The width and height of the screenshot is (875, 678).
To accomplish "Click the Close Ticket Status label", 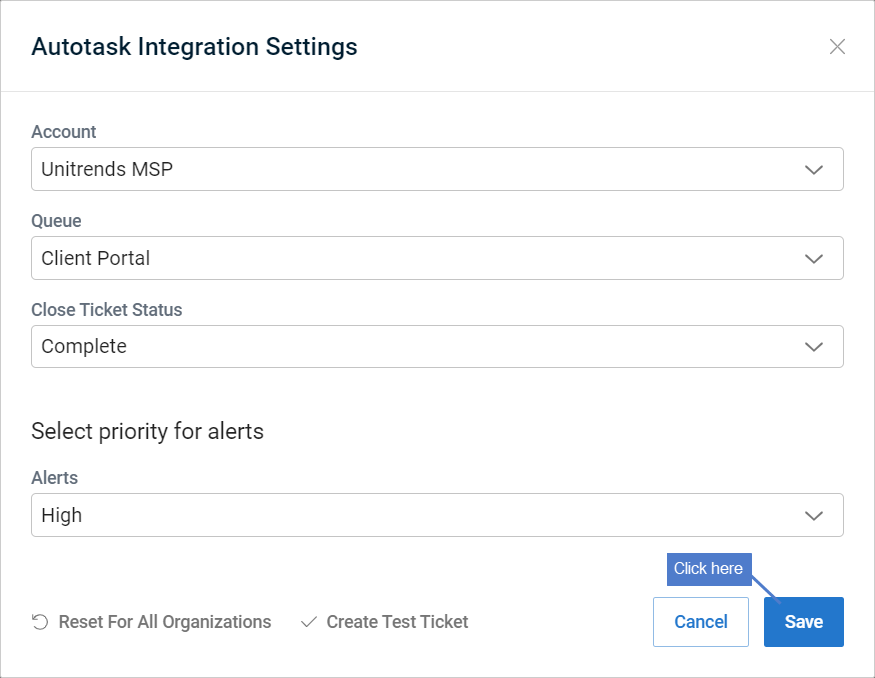I will click(107, 310).
